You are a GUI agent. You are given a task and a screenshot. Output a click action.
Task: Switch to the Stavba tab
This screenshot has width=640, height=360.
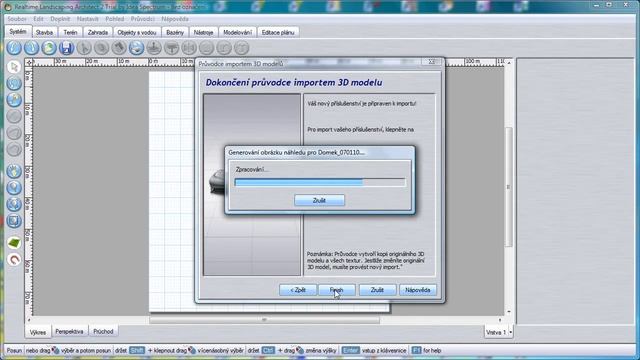click(x=44, y=32)
